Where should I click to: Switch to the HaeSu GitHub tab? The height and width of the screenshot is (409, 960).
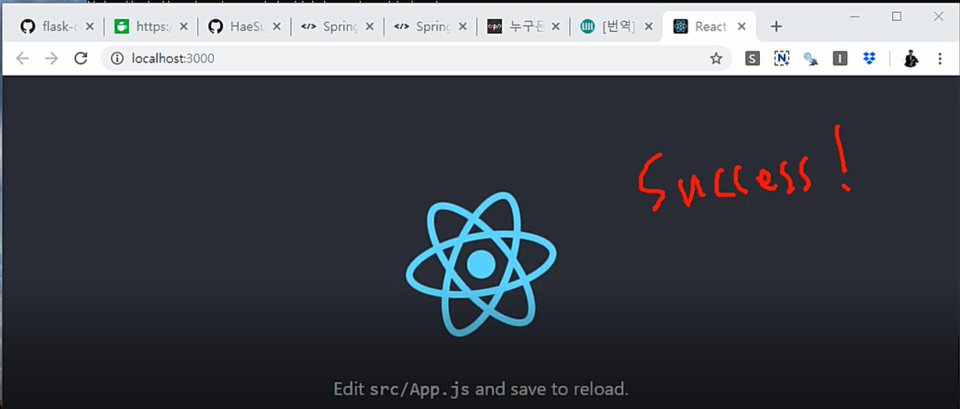point(244,27)
